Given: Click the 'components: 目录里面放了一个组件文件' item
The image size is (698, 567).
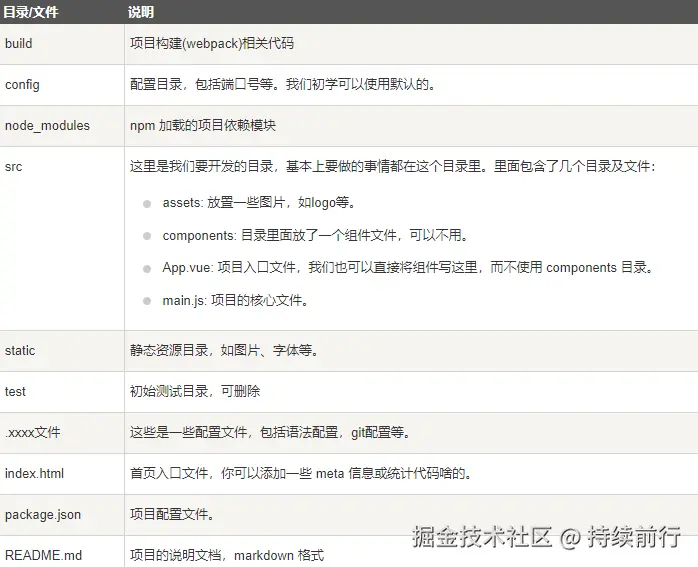Looking at the screenshot, I should (316, 235).
